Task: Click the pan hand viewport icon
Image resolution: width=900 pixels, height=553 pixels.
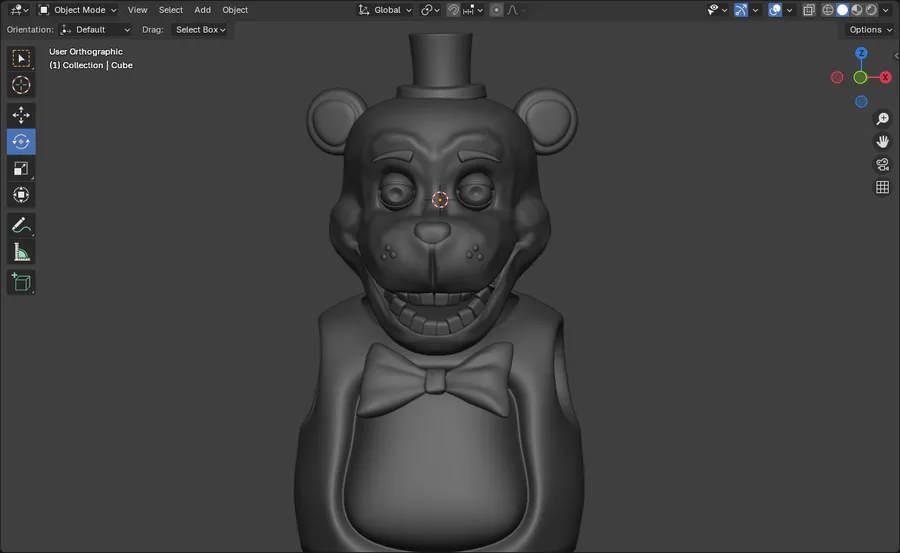Action: tap(882, 141)
